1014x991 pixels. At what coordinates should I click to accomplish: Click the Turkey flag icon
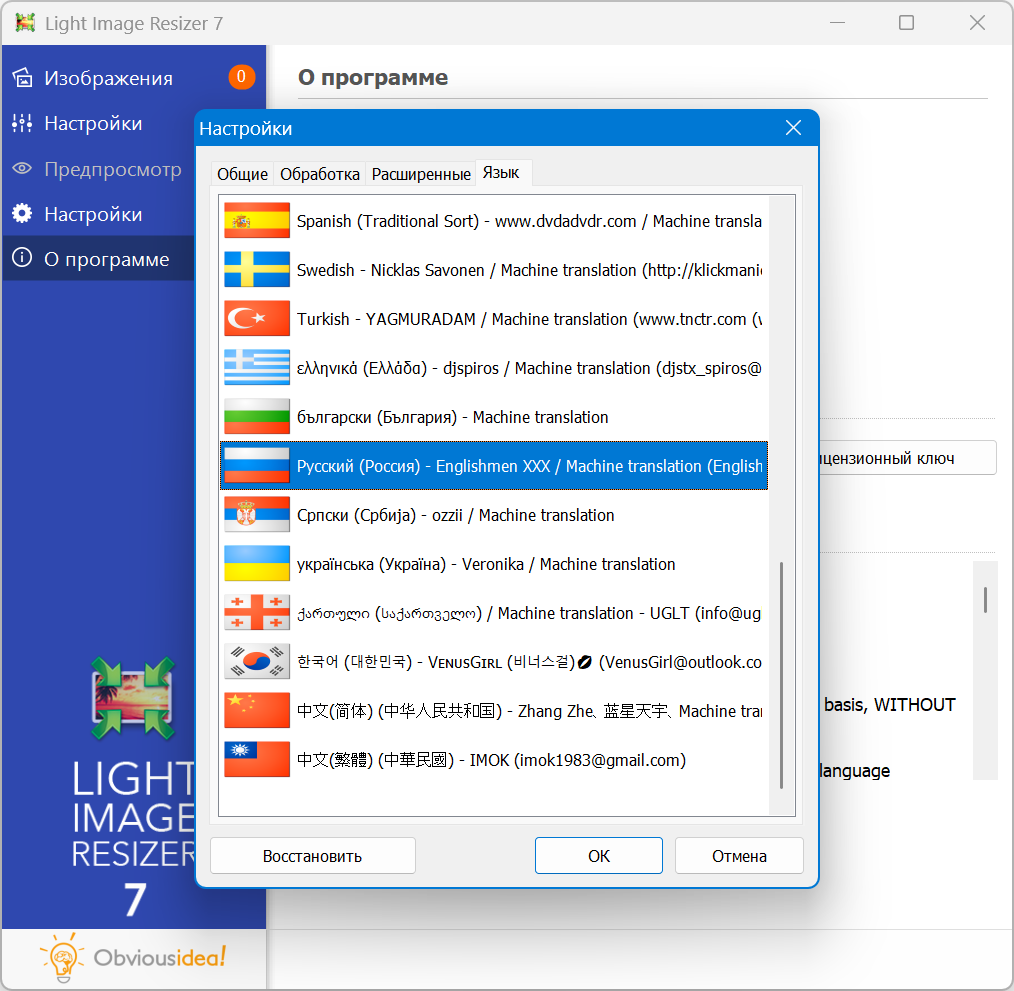(257, 319)
